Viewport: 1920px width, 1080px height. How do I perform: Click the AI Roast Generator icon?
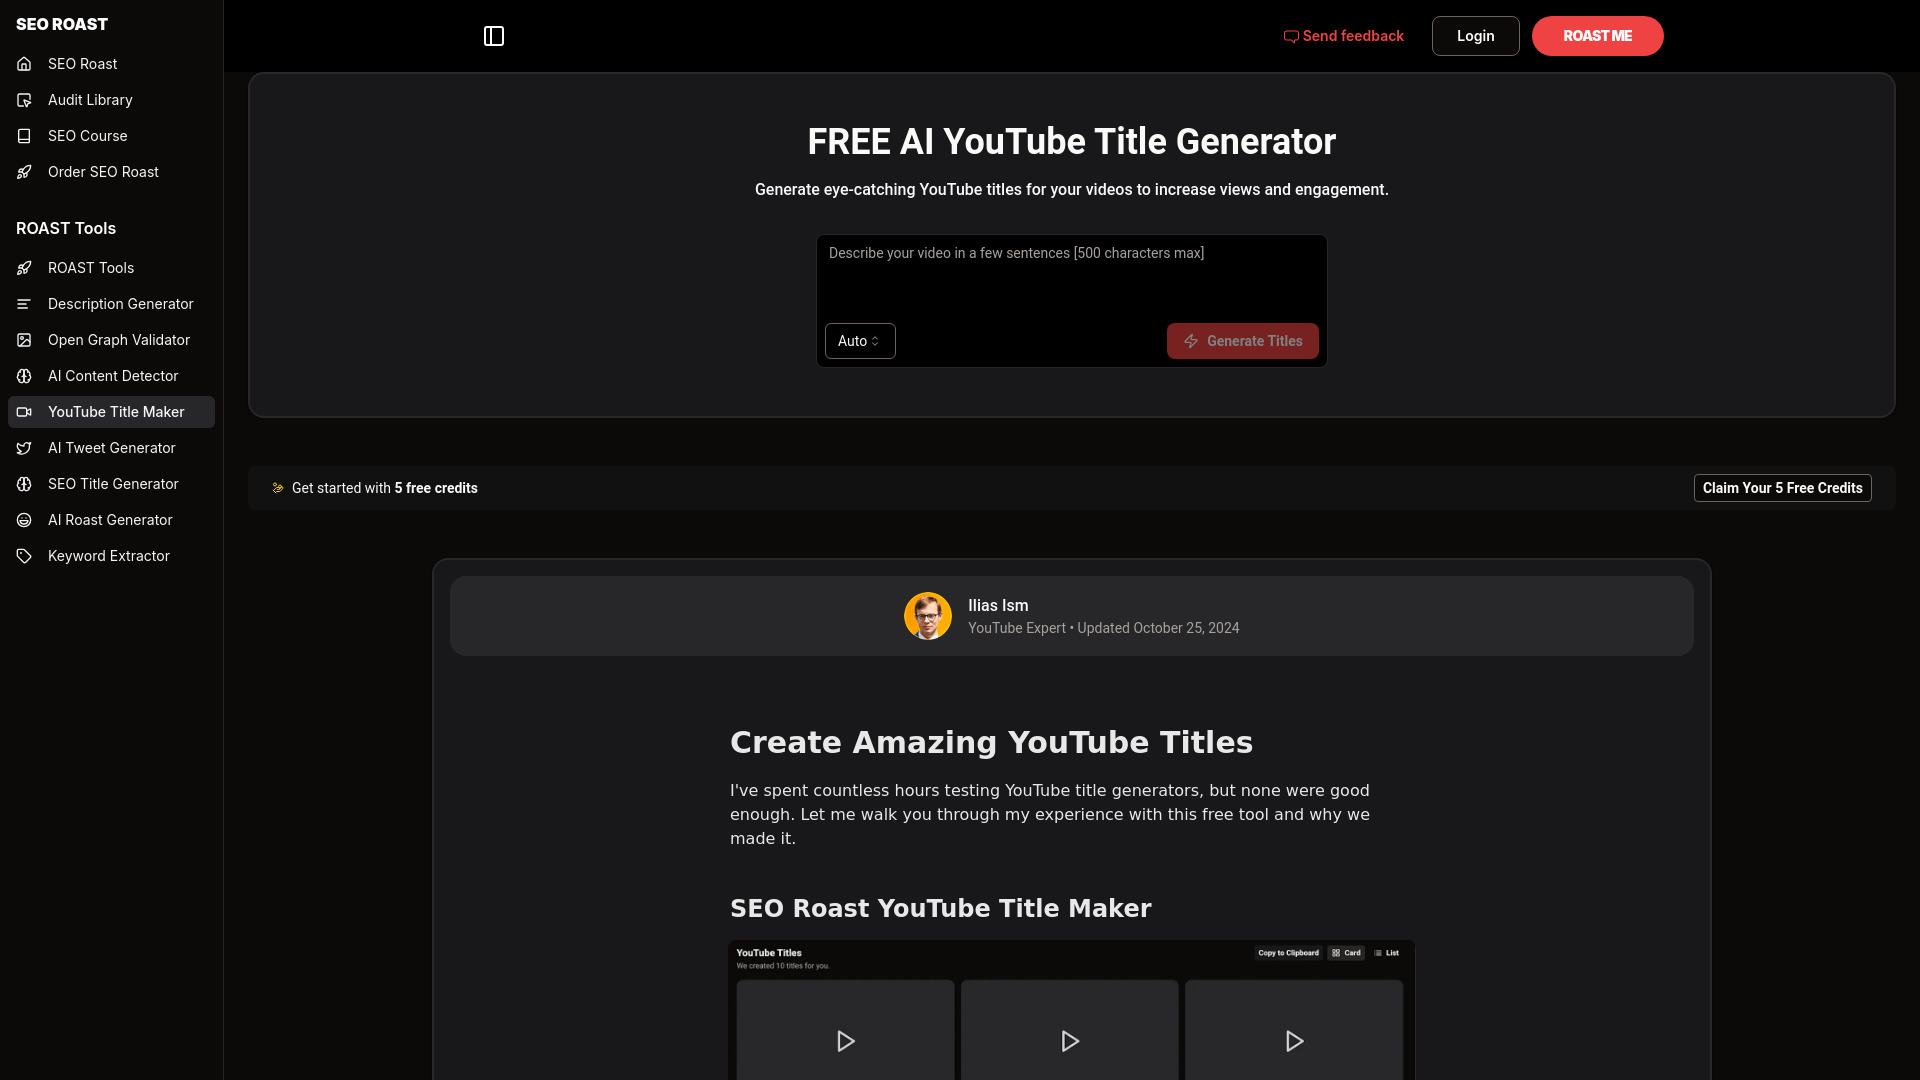(25, 520)
